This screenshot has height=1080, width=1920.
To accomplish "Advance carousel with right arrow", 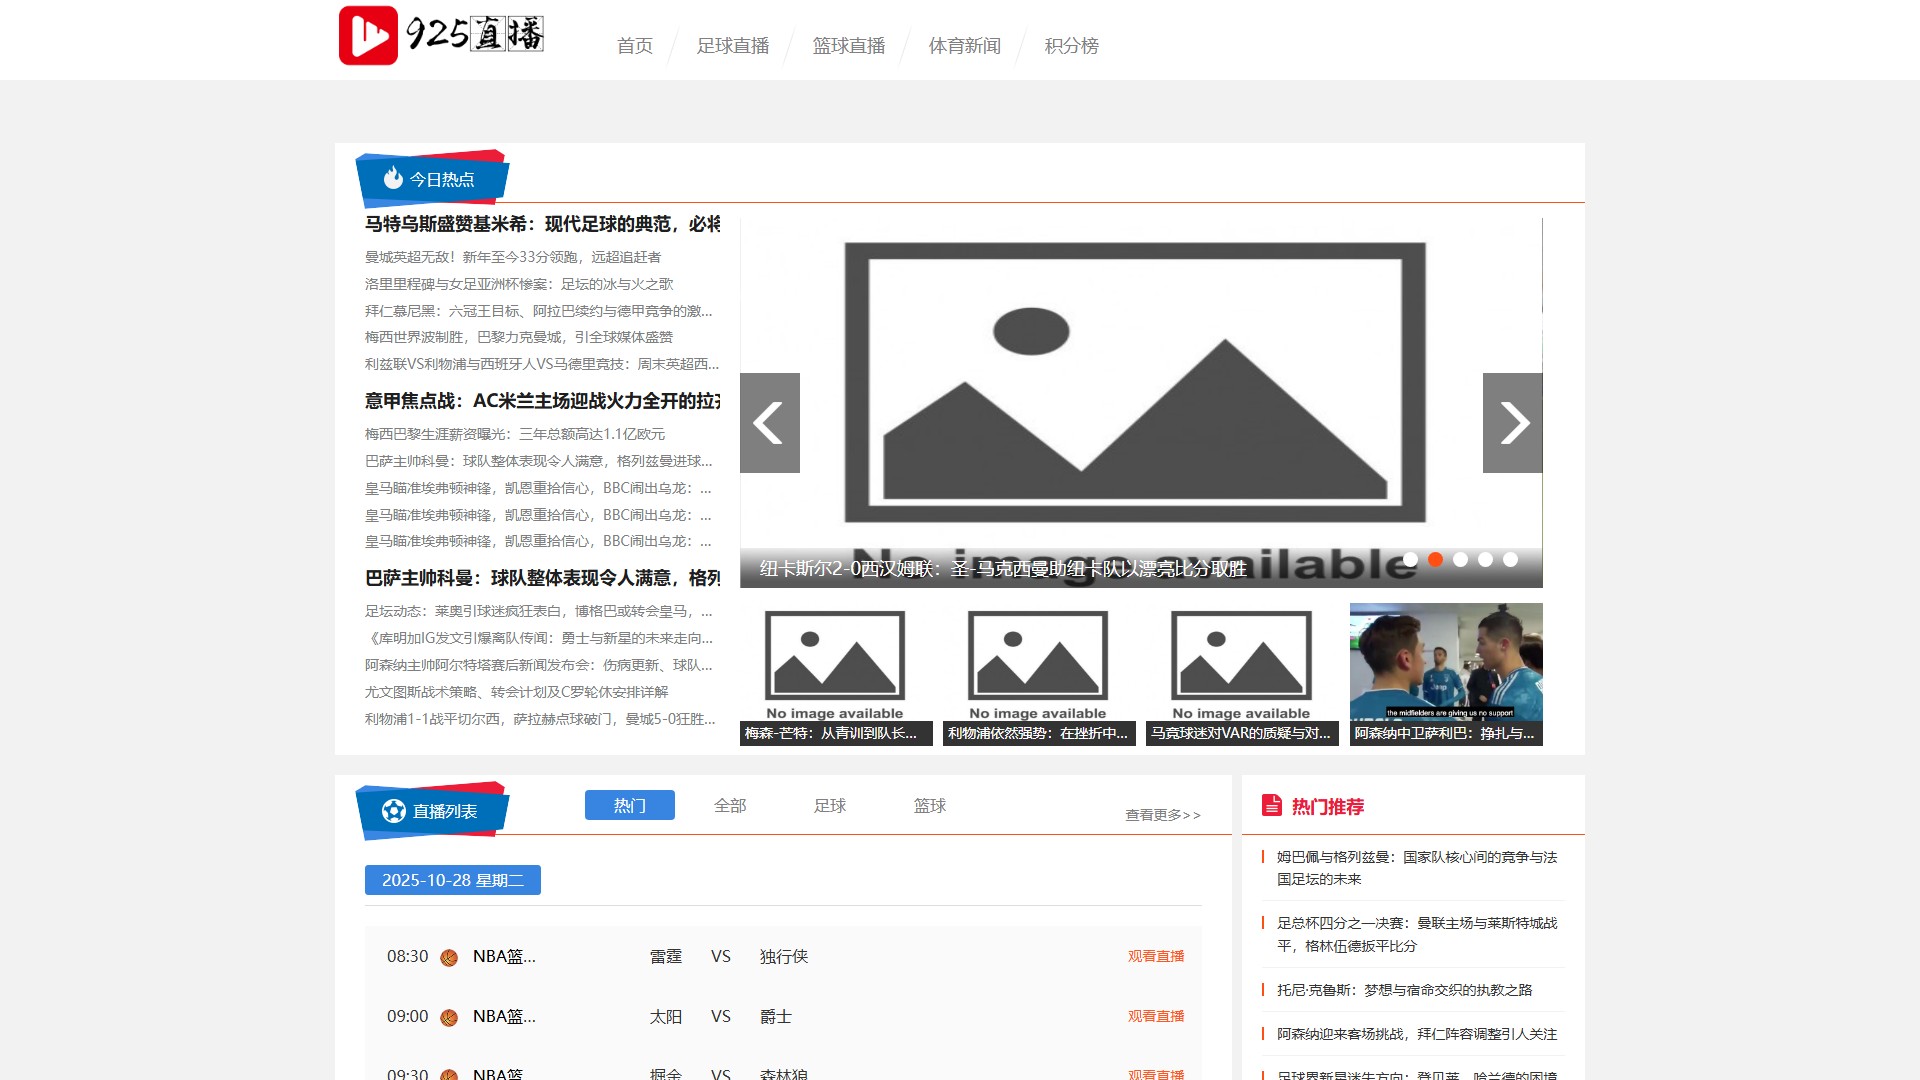I will tap(1512, 423).
